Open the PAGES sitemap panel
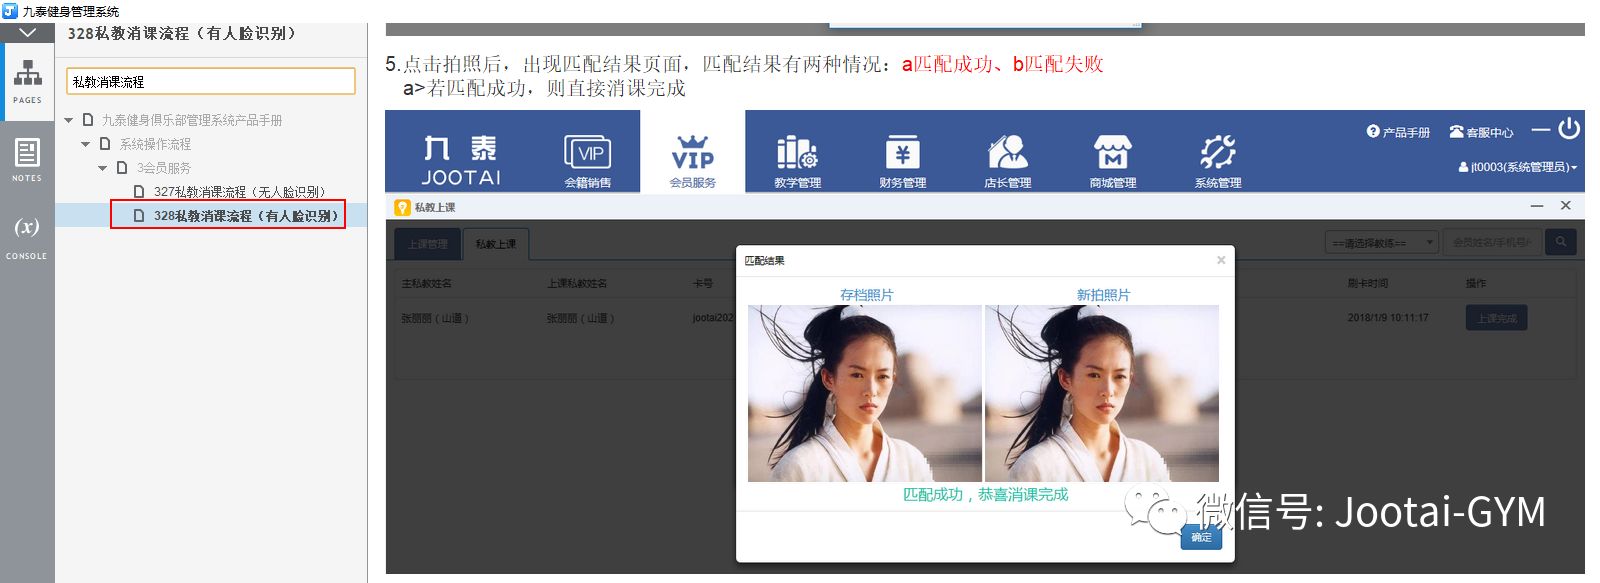 pyautogui.click(x=27, y=82)
